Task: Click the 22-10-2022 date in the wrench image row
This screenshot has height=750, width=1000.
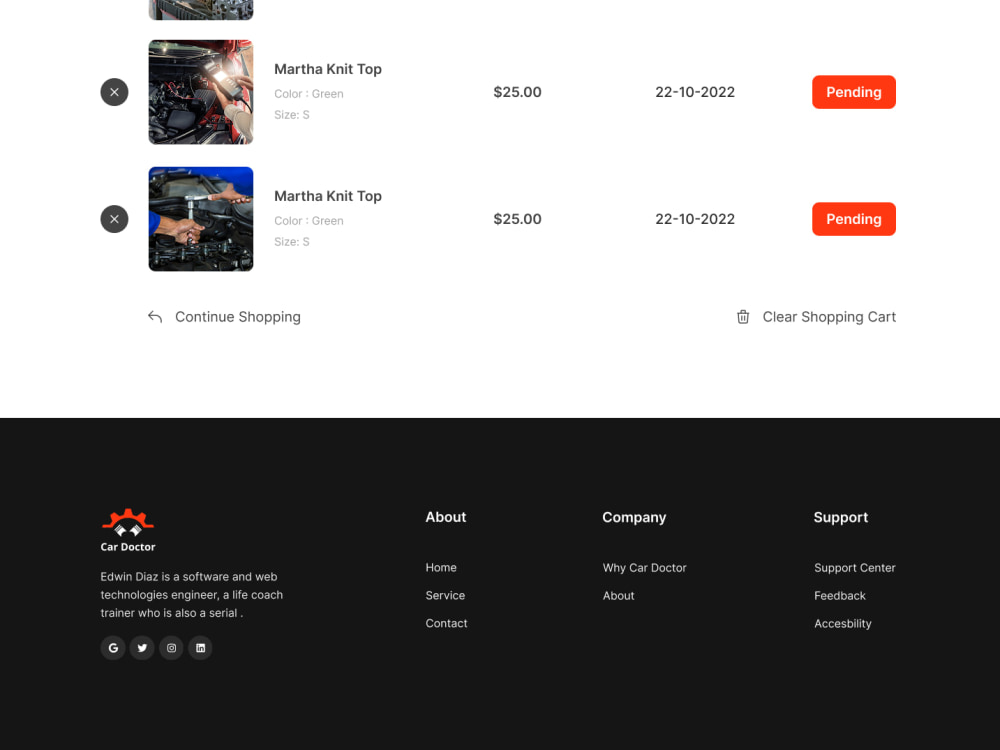Action: 695,219
